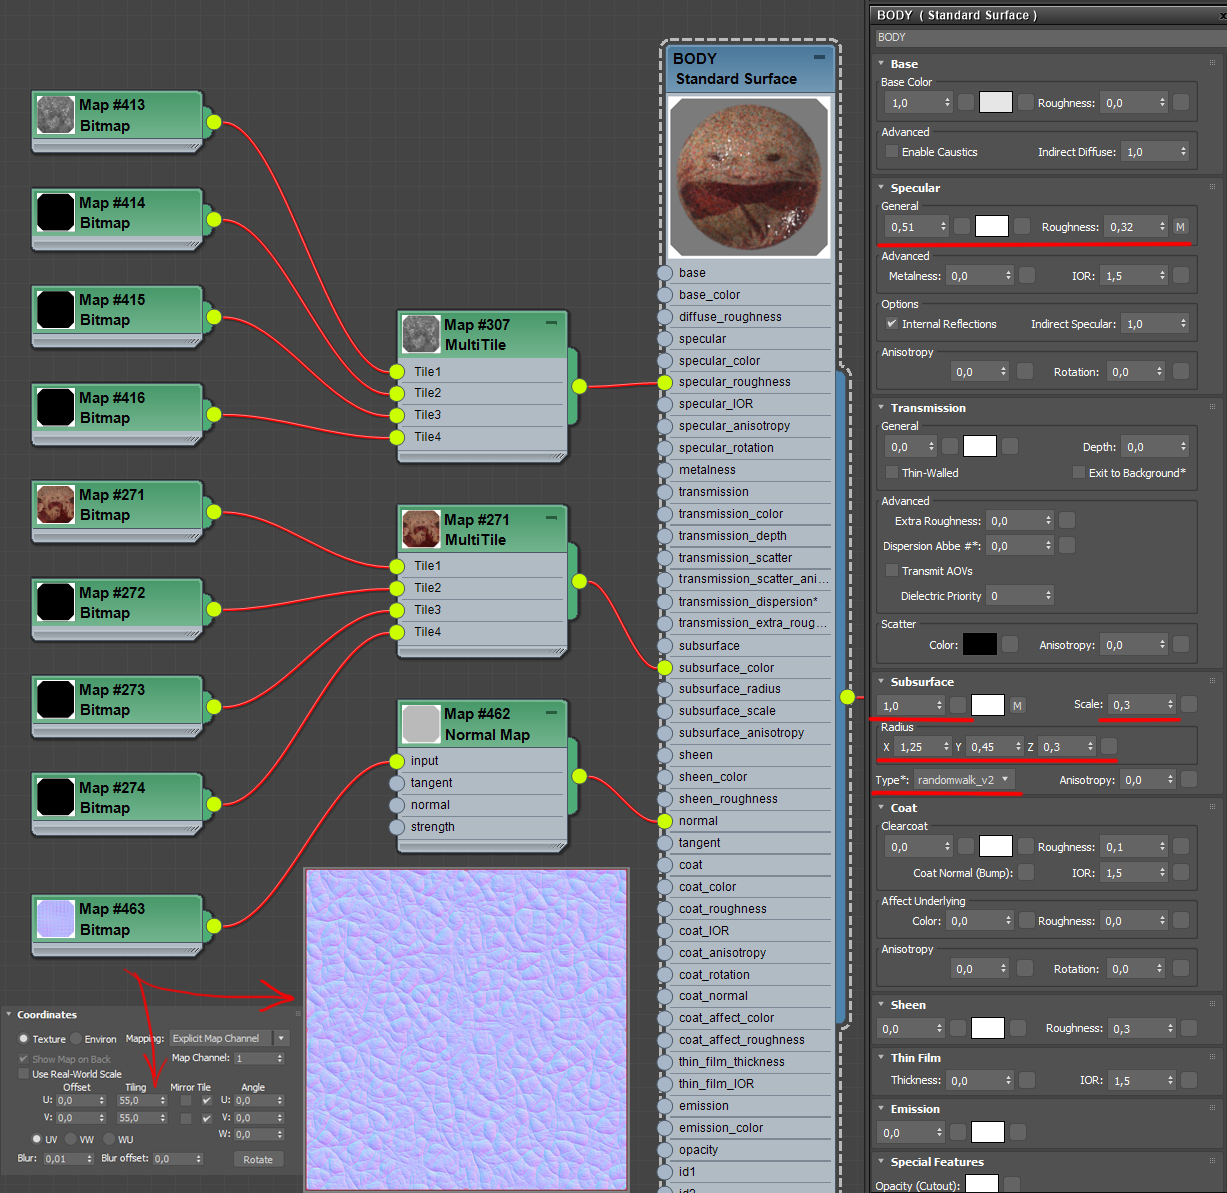This screenshot has width=1227, height=1193.
Task: Click the Map #413 bitmap thumbnail
Action: 55,114
